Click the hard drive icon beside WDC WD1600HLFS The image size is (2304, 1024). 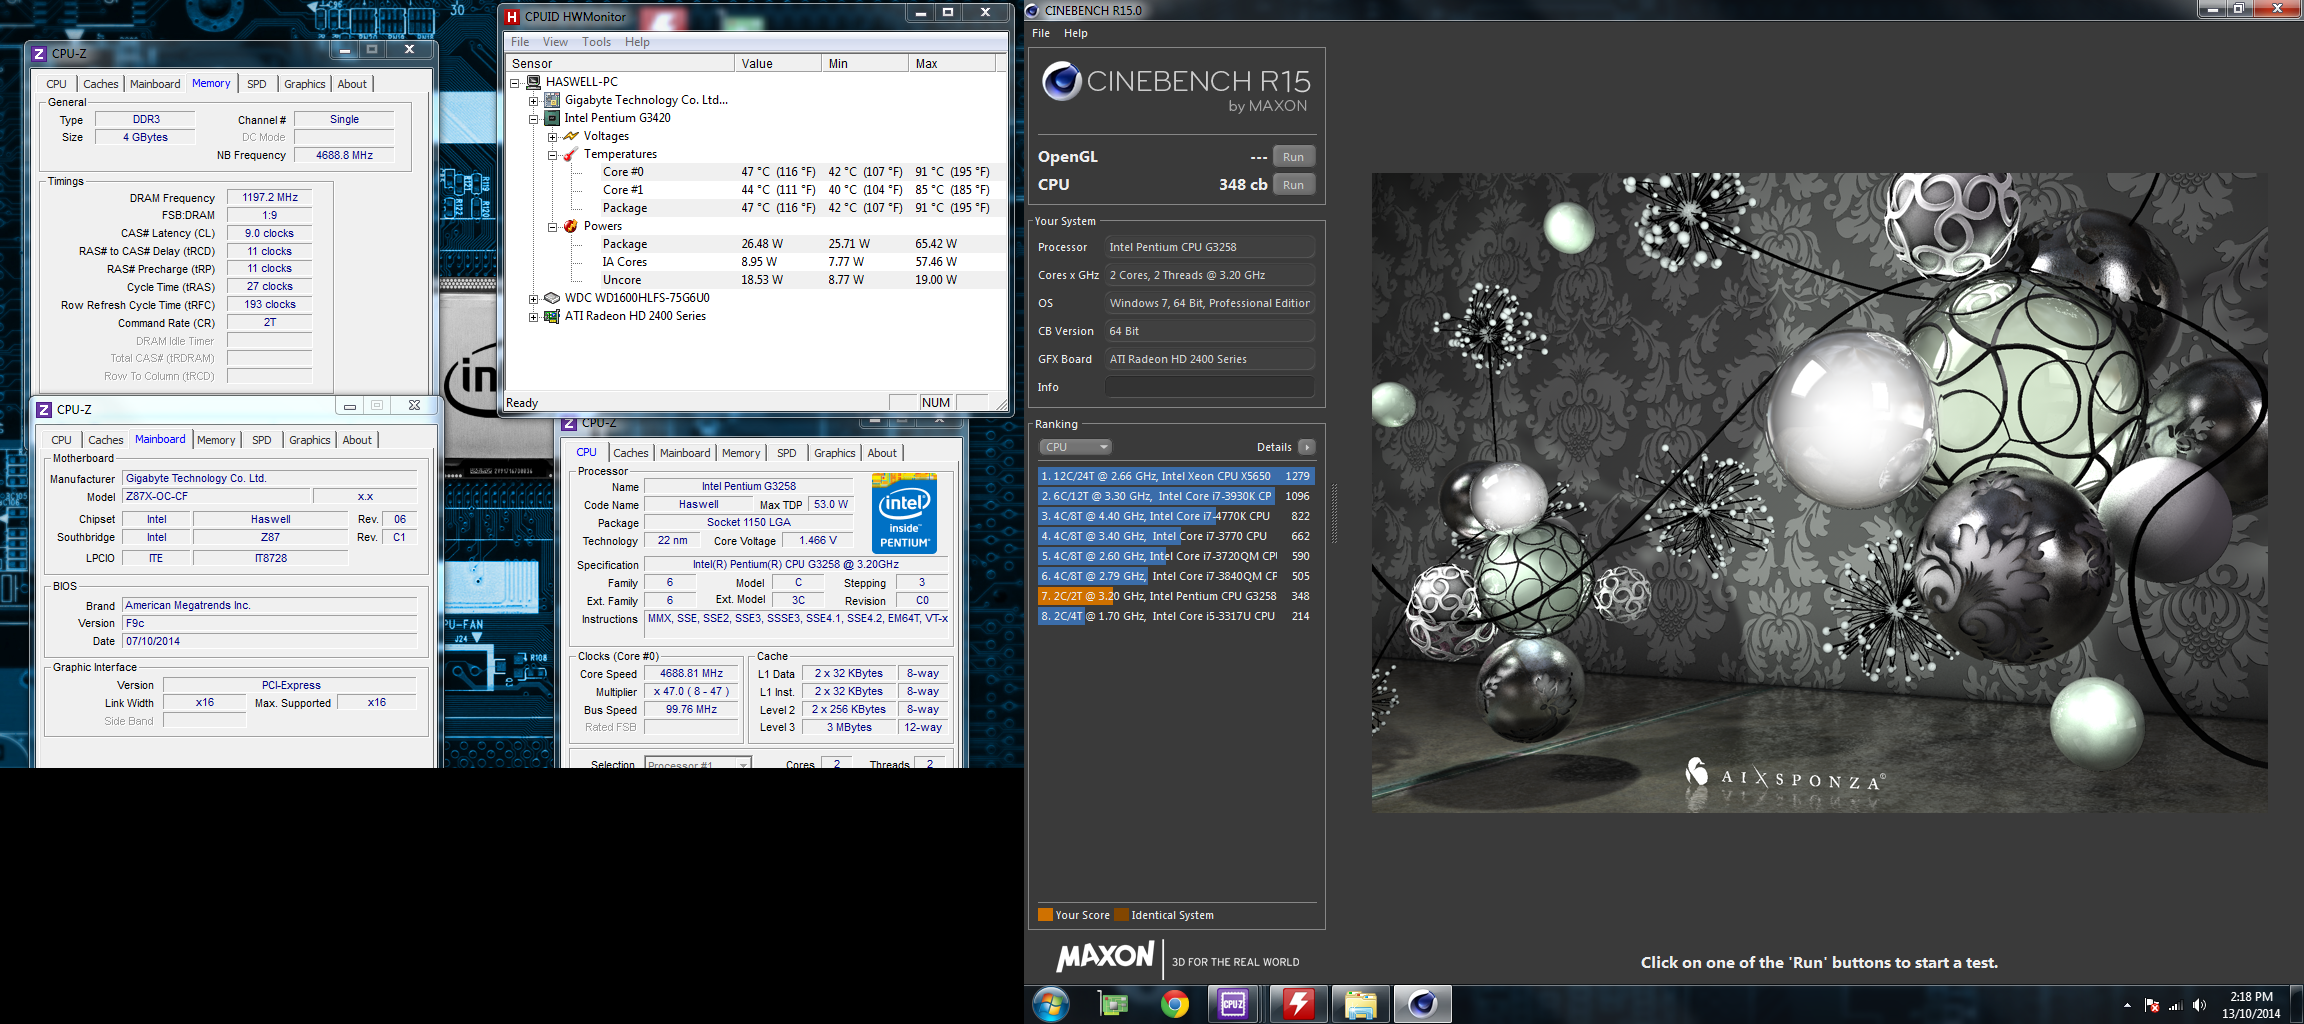552,298
